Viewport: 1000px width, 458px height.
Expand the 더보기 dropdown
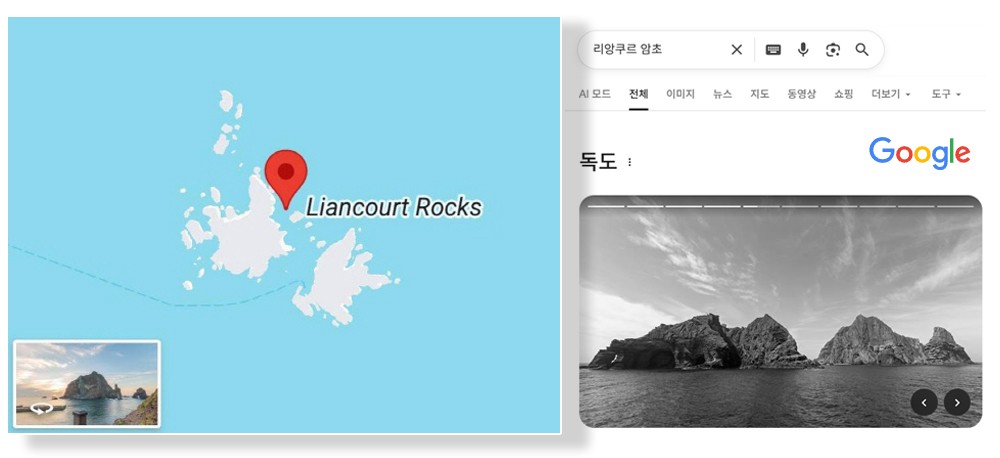(x=891, y=94)
